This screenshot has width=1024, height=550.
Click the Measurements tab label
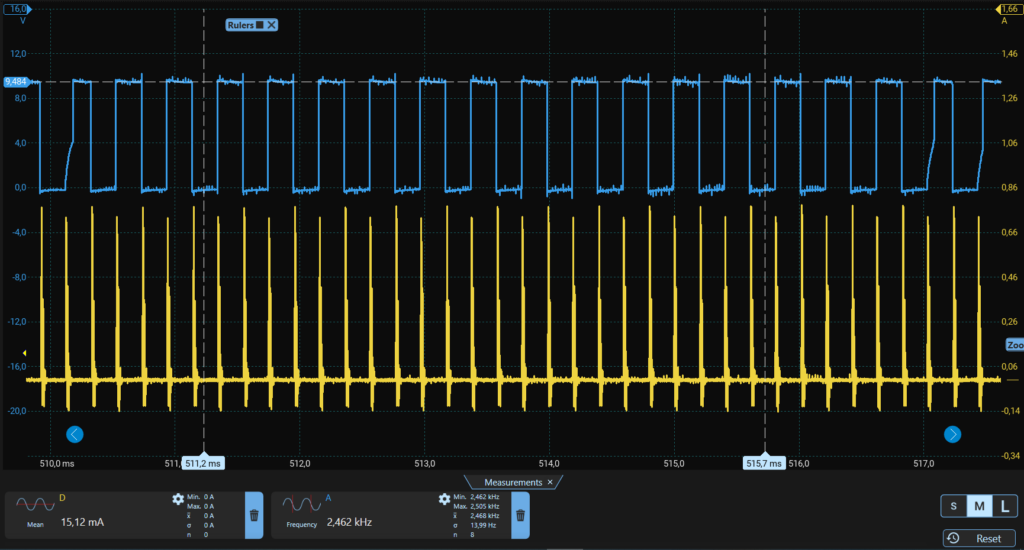tap(514, 482)
